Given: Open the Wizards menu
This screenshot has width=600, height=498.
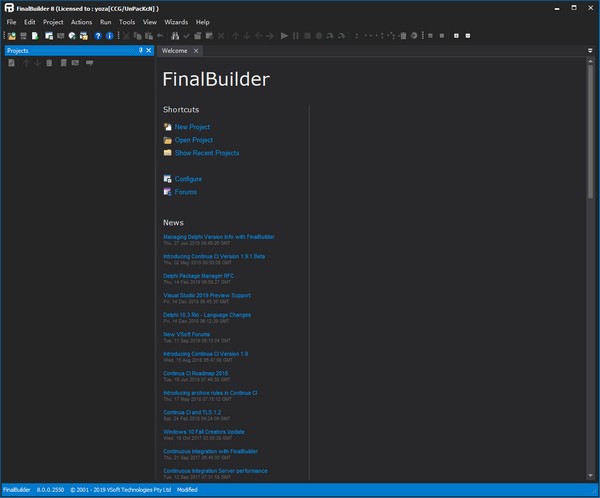Looking at the screenshot, I should [x=175, y=21].
